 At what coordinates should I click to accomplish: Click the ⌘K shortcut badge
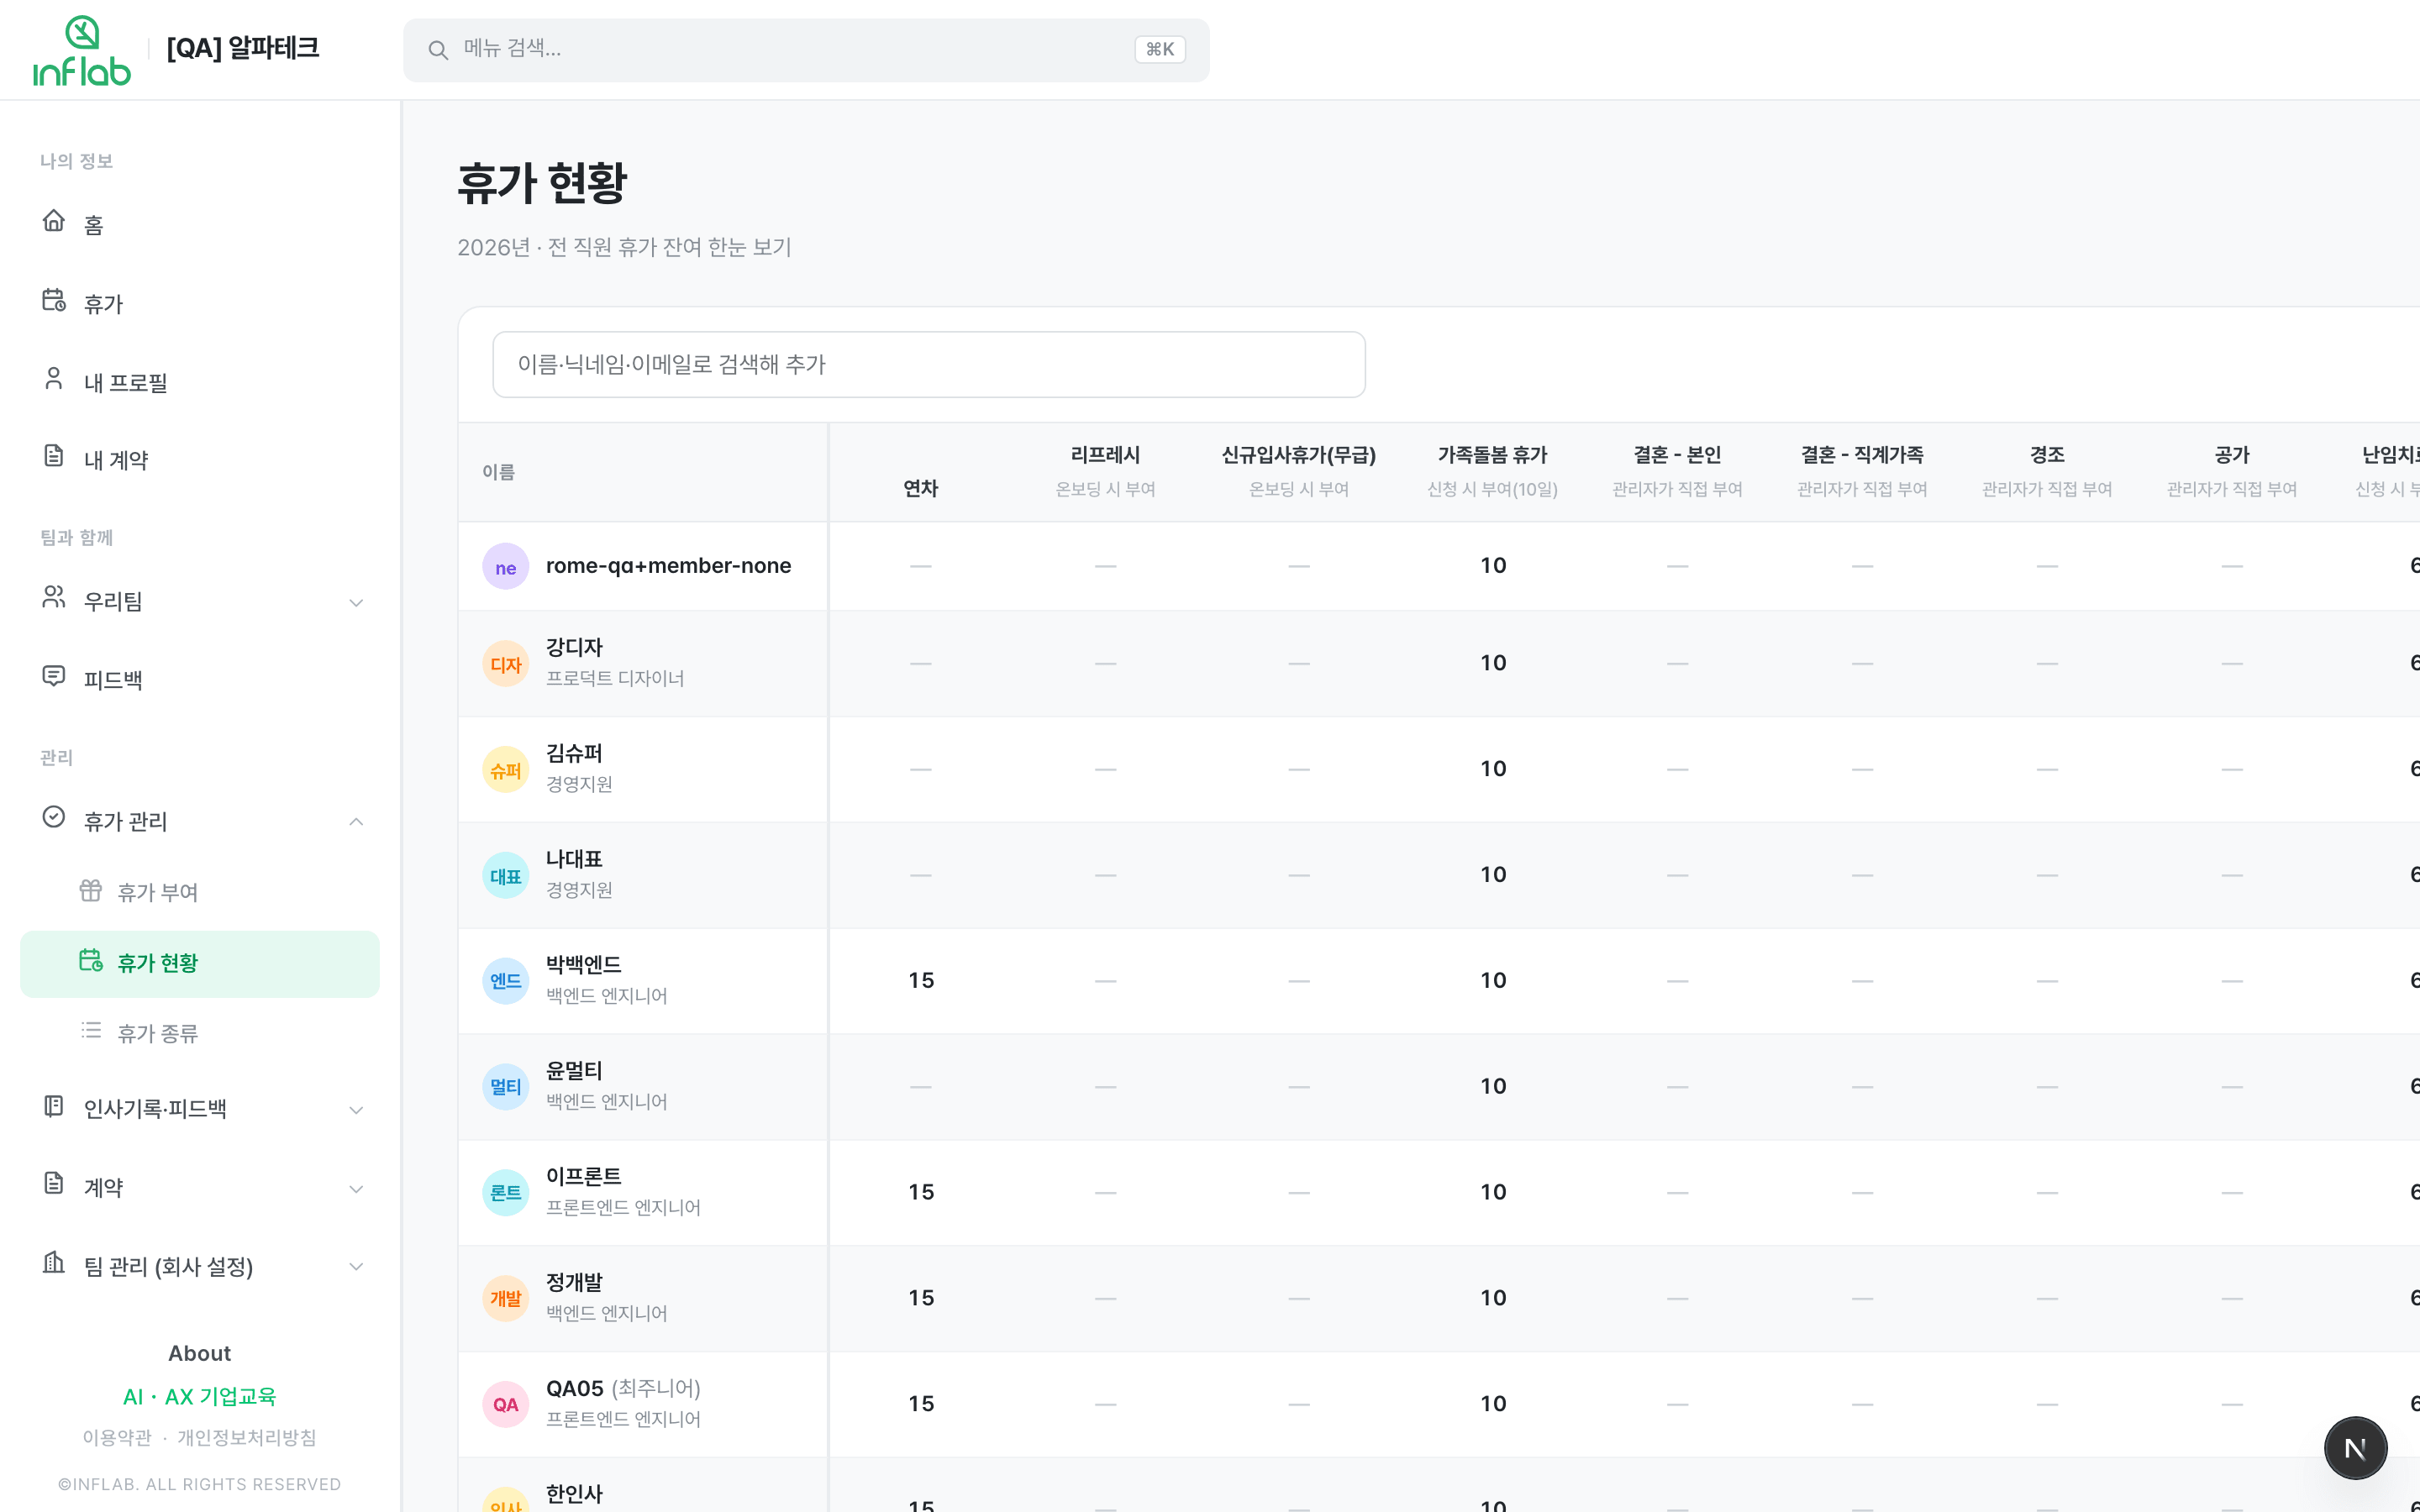click(x=1160, y=49)
